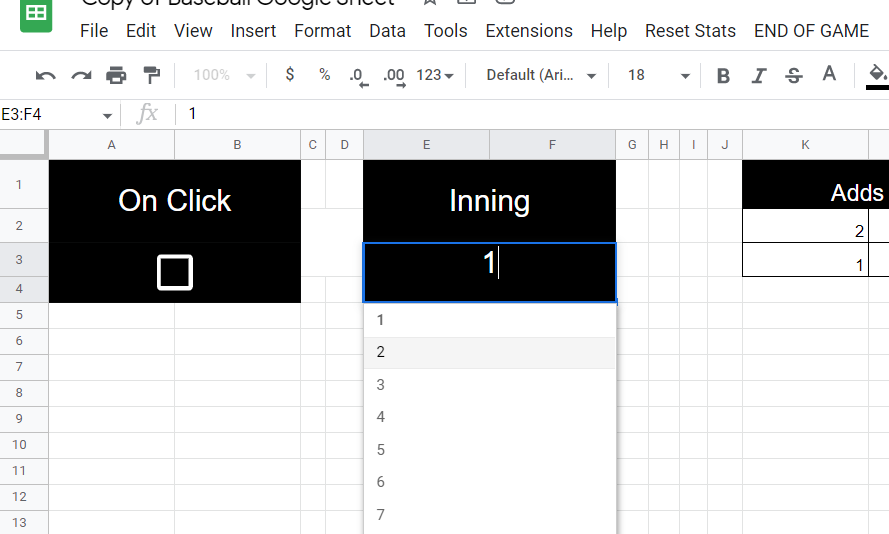Format as currency
Image resolution: width=889 pixels, height=534 pixels.
(290, 74)
